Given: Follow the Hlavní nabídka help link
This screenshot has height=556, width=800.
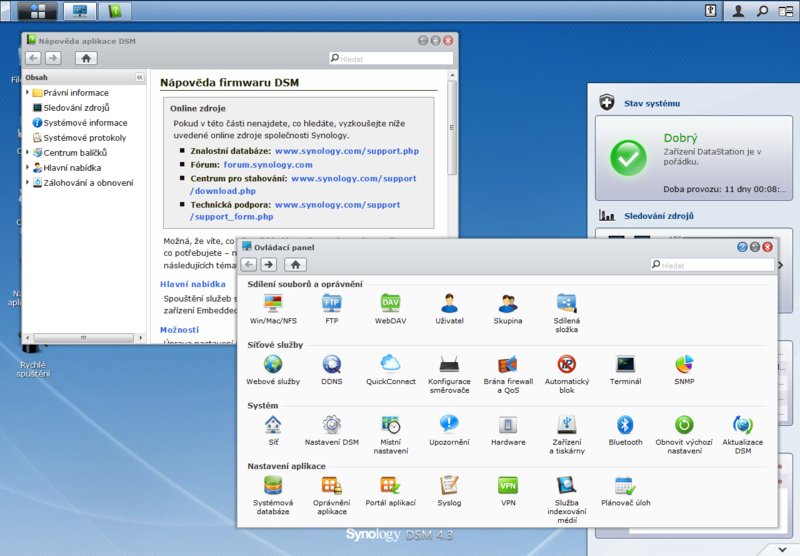Looking at the screenshot, I should pyautogui.click(x=193, y=284).
